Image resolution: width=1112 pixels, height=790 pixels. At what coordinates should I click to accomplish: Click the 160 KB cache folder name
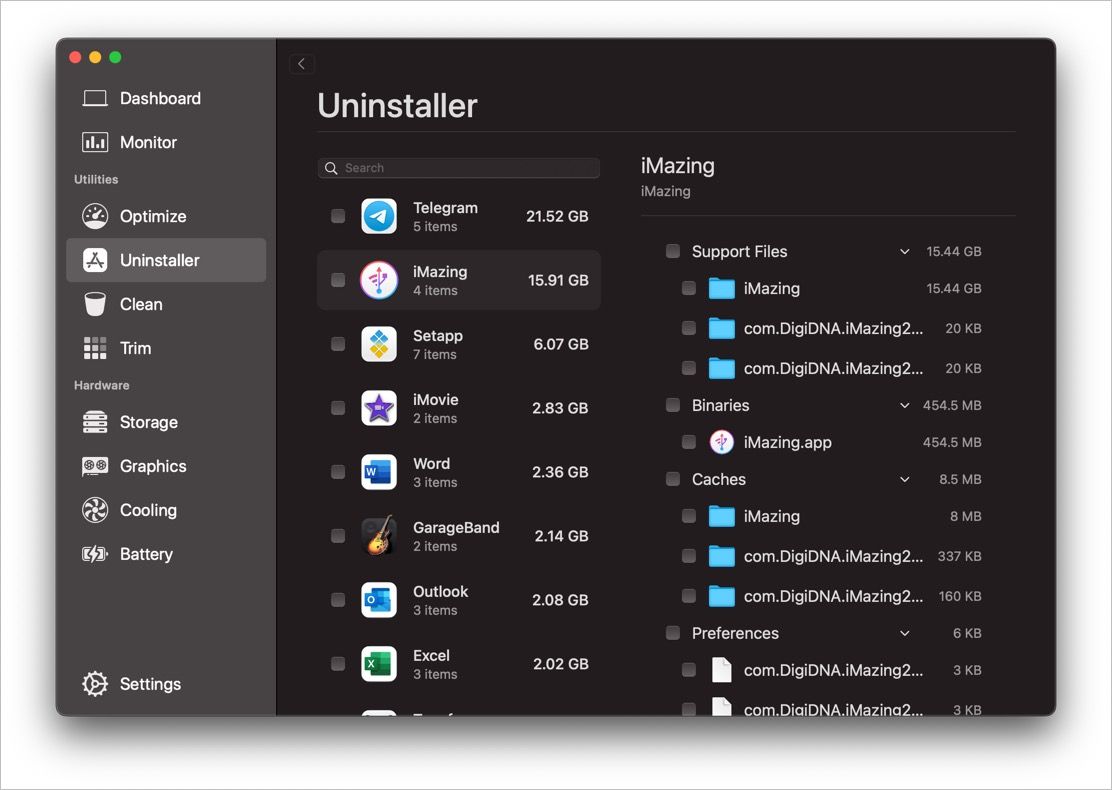[833, 596]
